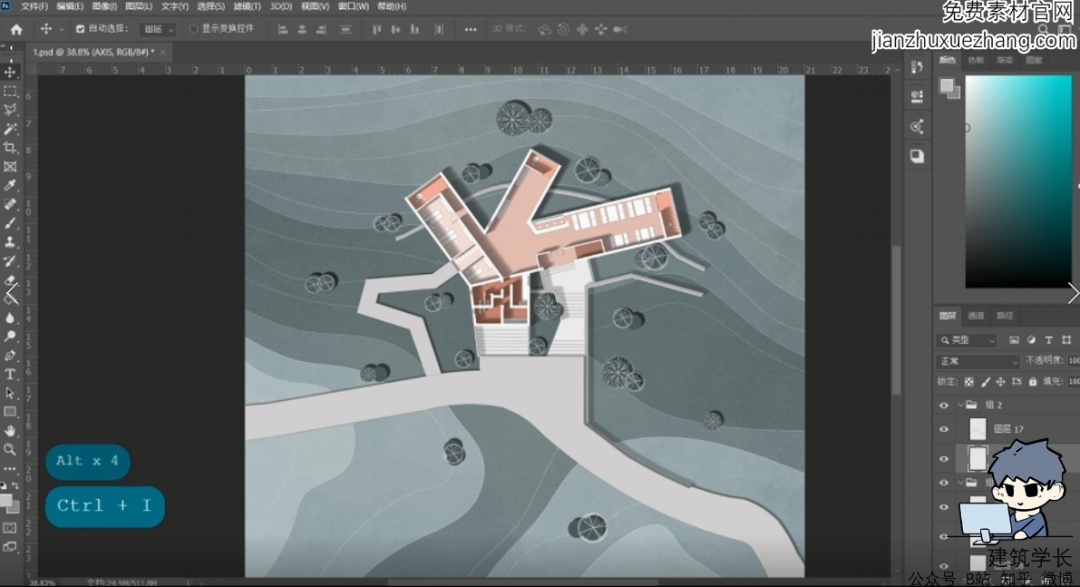The width and height of the screenshot is (1080, 587).
Task: Select the Zoom tool
Action: 10,449
